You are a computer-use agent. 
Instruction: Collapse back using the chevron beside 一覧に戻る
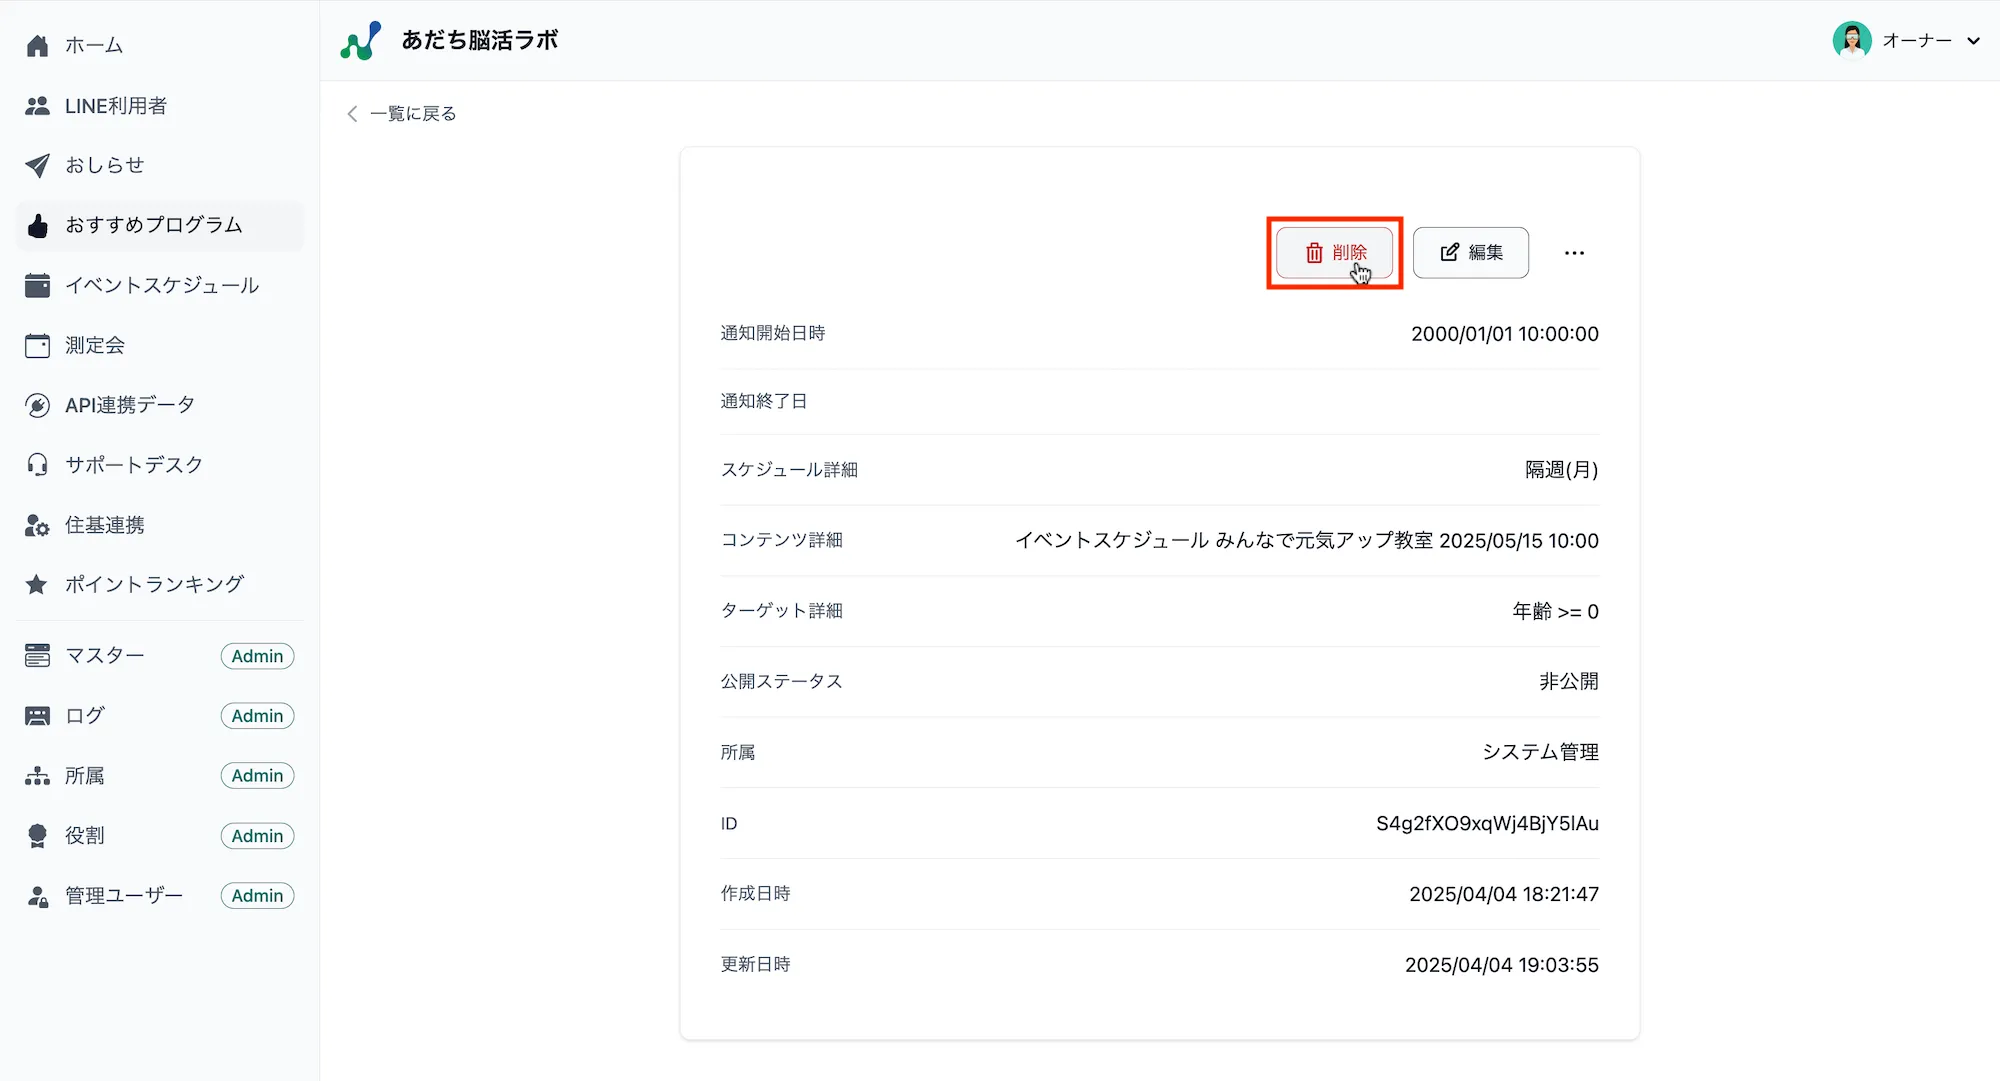point(351,113)
